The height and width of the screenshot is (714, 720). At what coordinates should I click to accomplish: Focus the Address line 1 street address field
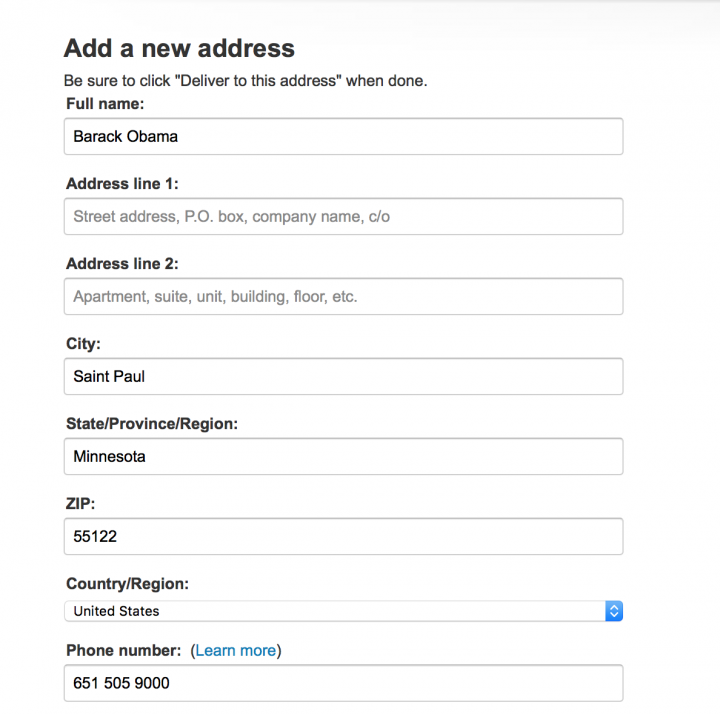point(343,216)
